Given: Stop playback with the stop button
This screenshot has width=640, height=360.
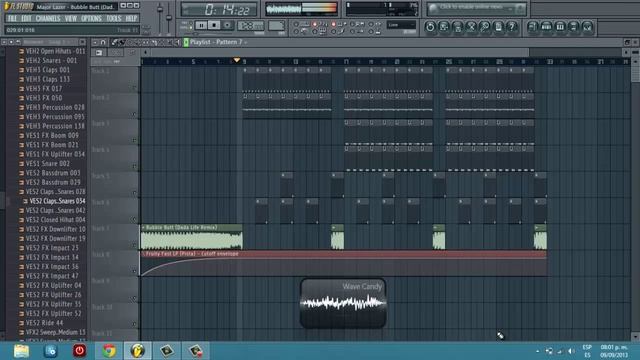Looking at the screenshot, I should 214,25.
